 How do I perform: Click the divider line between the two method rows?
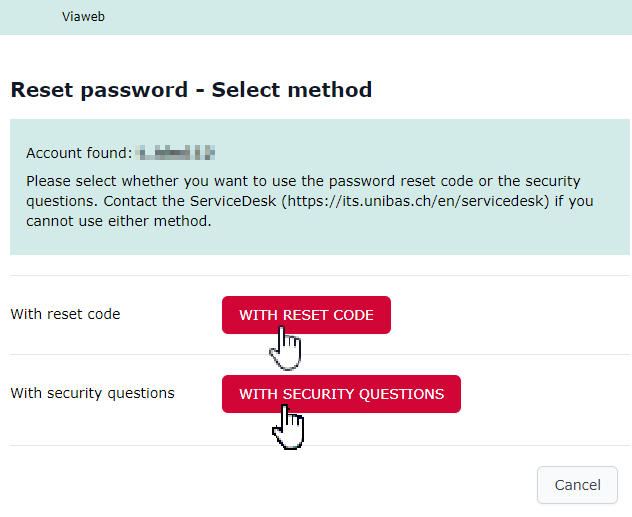pyautogui.click(x=320, y=354)
